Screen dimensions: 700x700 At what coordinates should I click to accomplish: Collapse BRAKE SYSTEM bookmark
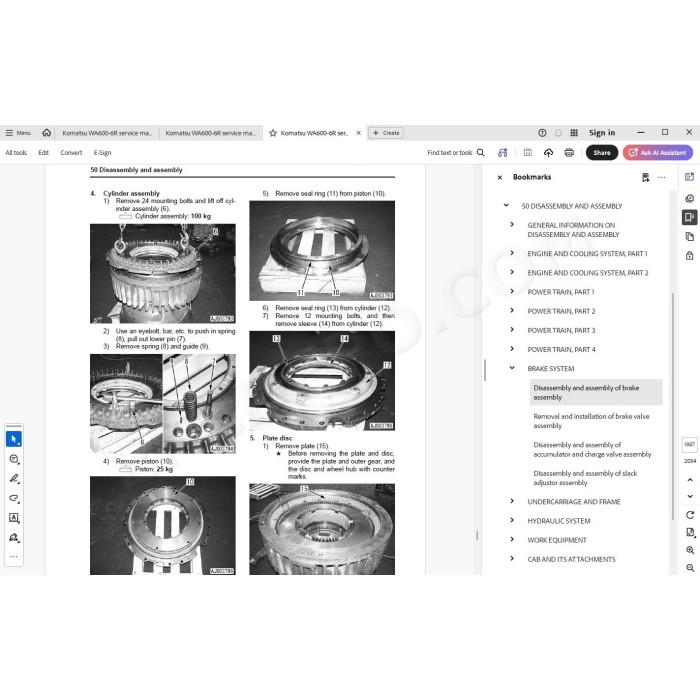point(512,368)
